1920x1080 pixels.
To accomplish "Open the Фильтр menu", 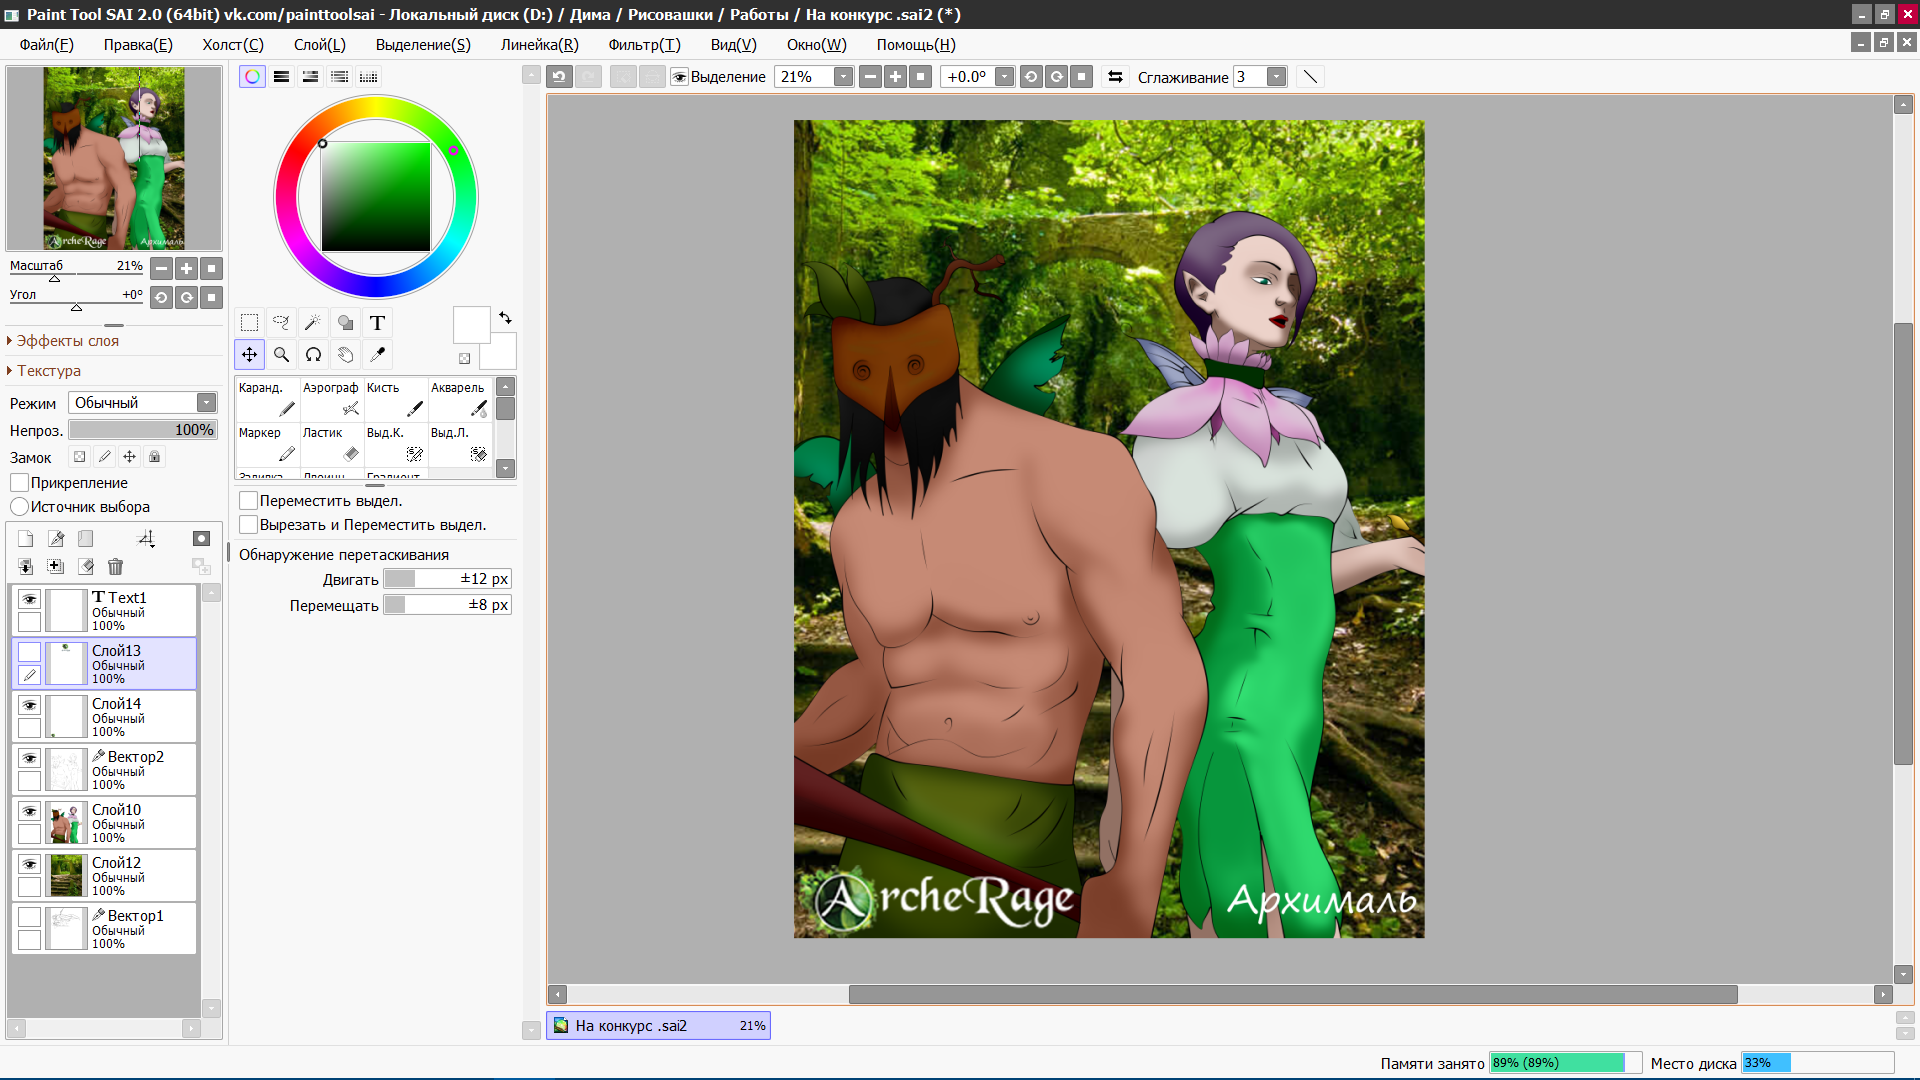I will [644, 45].
